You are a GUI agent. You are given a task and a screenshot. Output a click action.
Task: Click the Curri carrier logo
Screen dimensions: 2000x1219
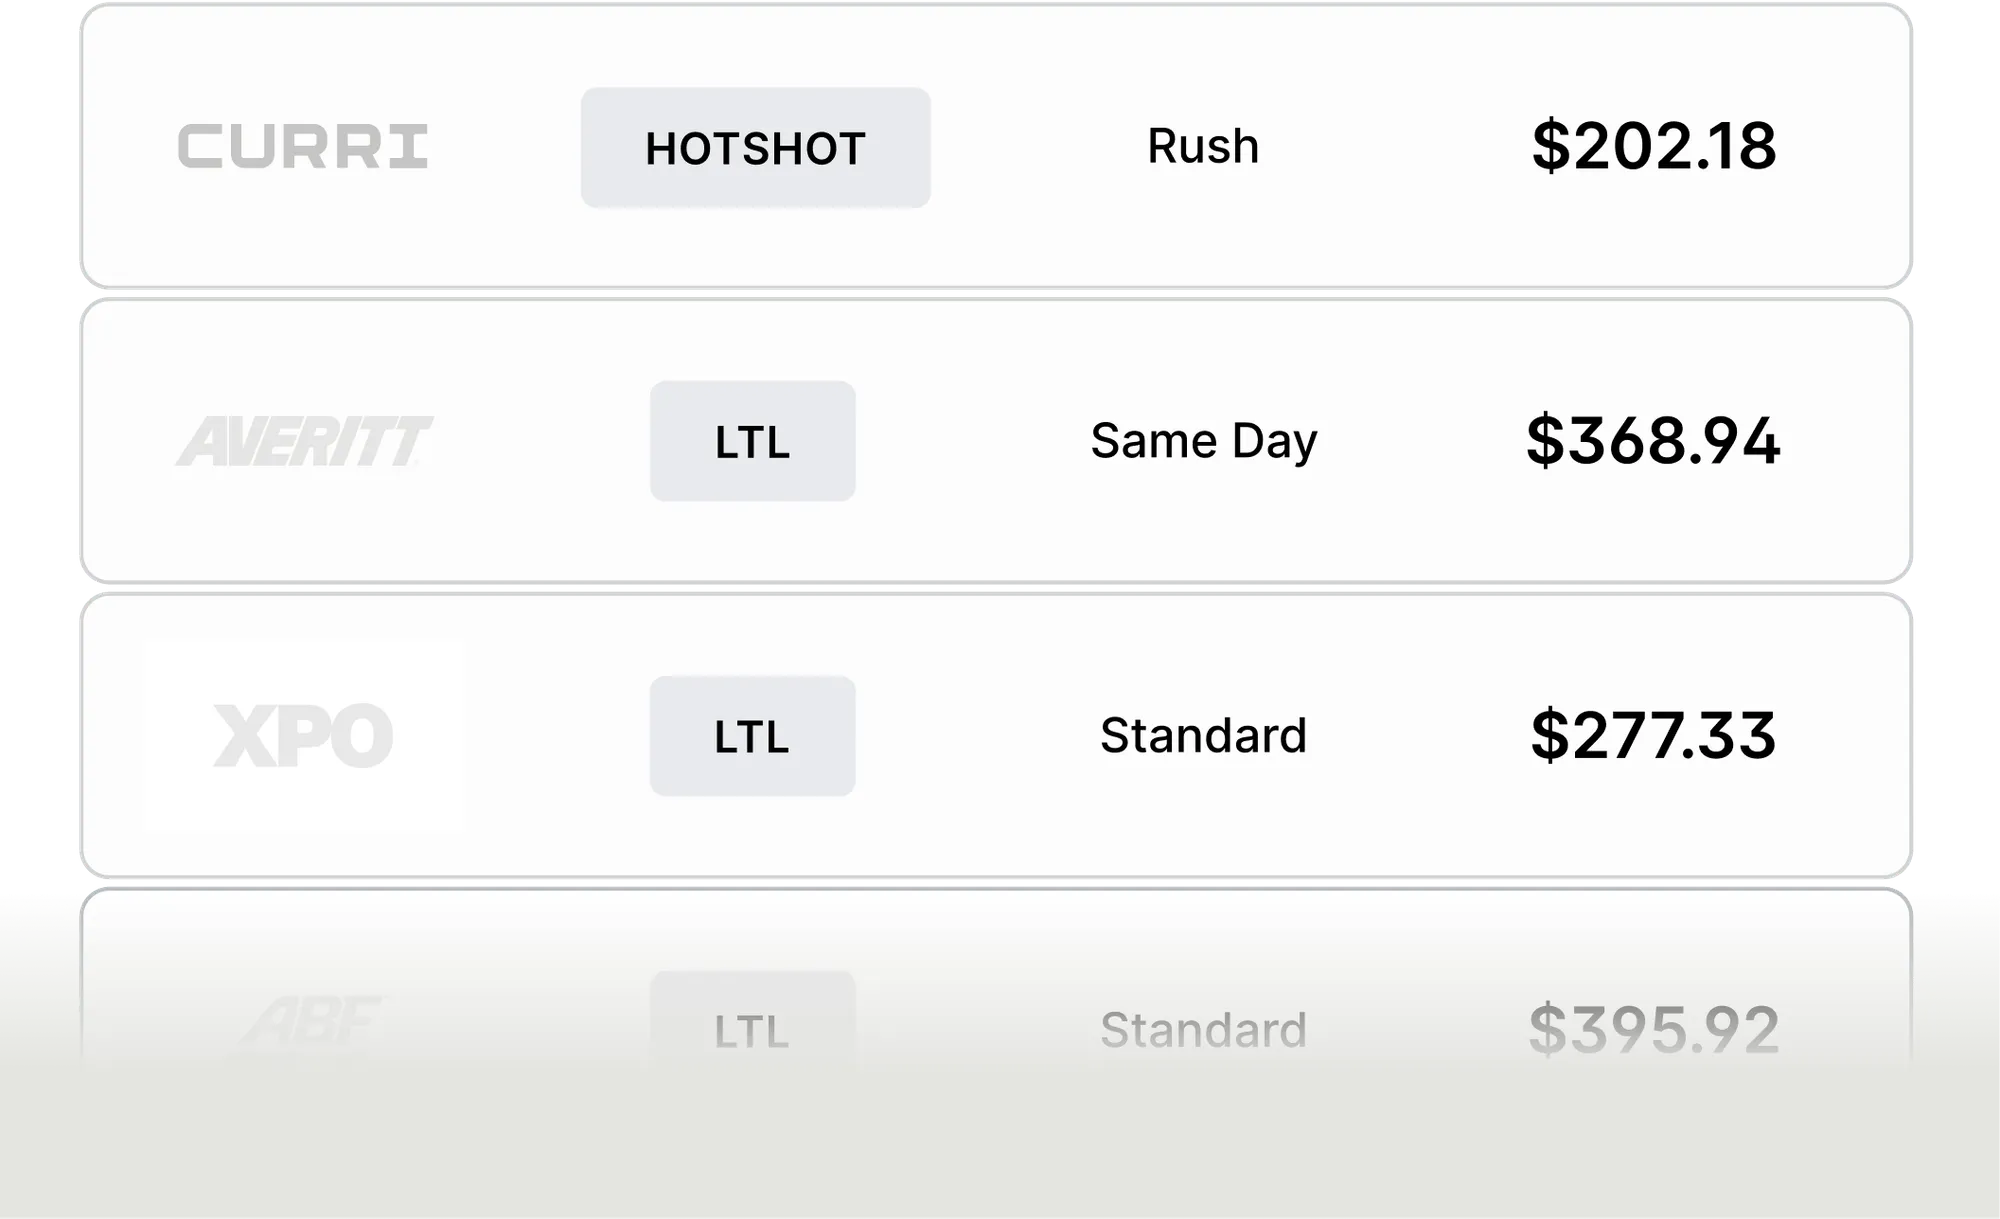[x=303, y=146]
